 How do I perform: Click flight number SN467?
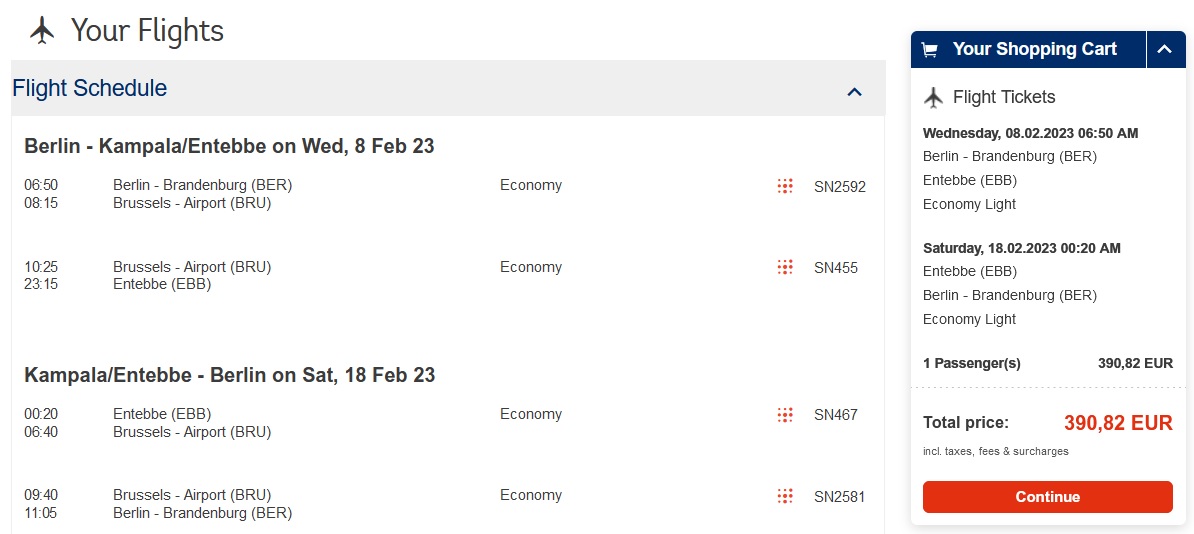835,415
